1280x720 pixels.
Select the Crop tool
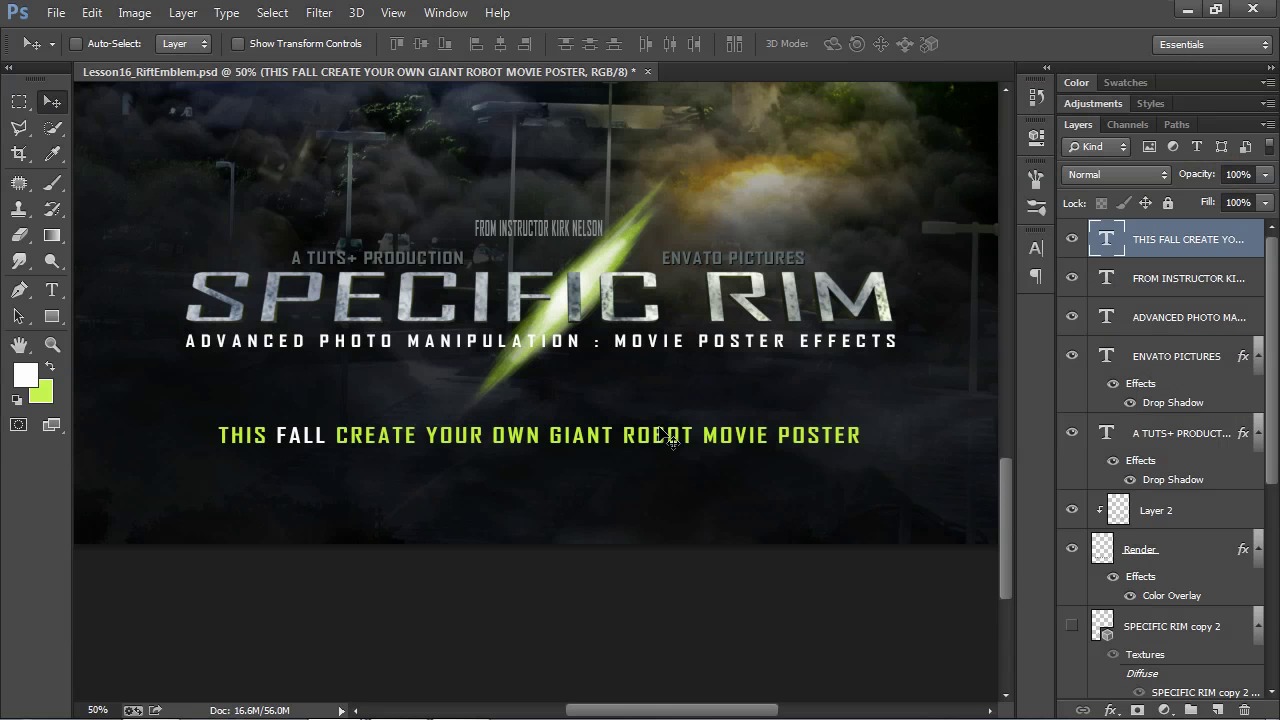(x=19, y=154)
